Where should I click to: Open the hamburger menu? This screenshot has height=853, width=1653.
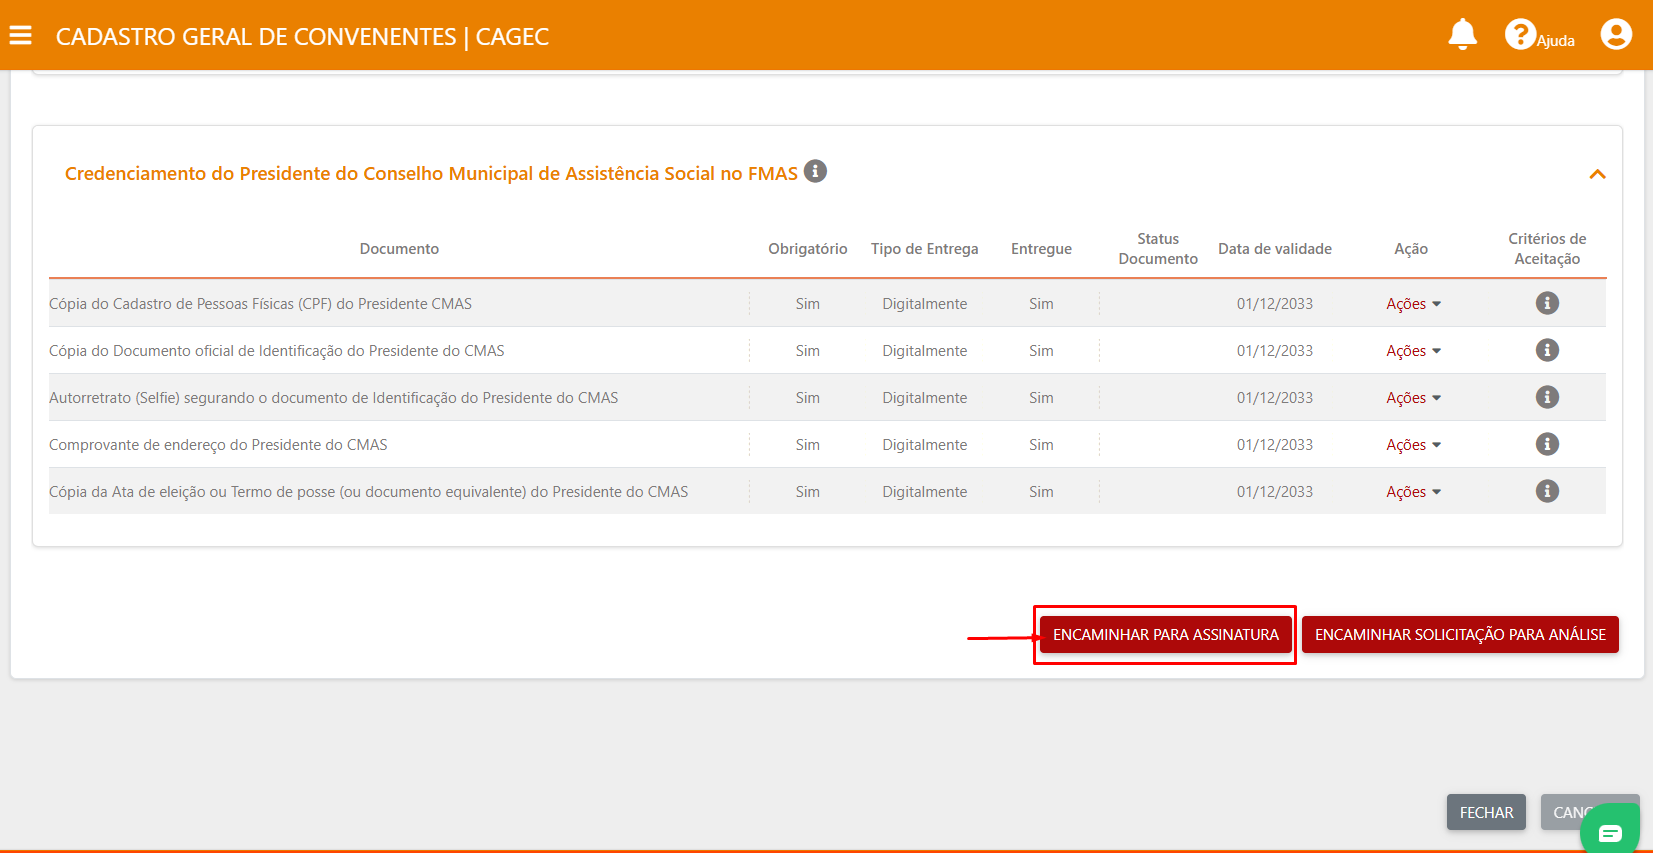click(21, 36)
